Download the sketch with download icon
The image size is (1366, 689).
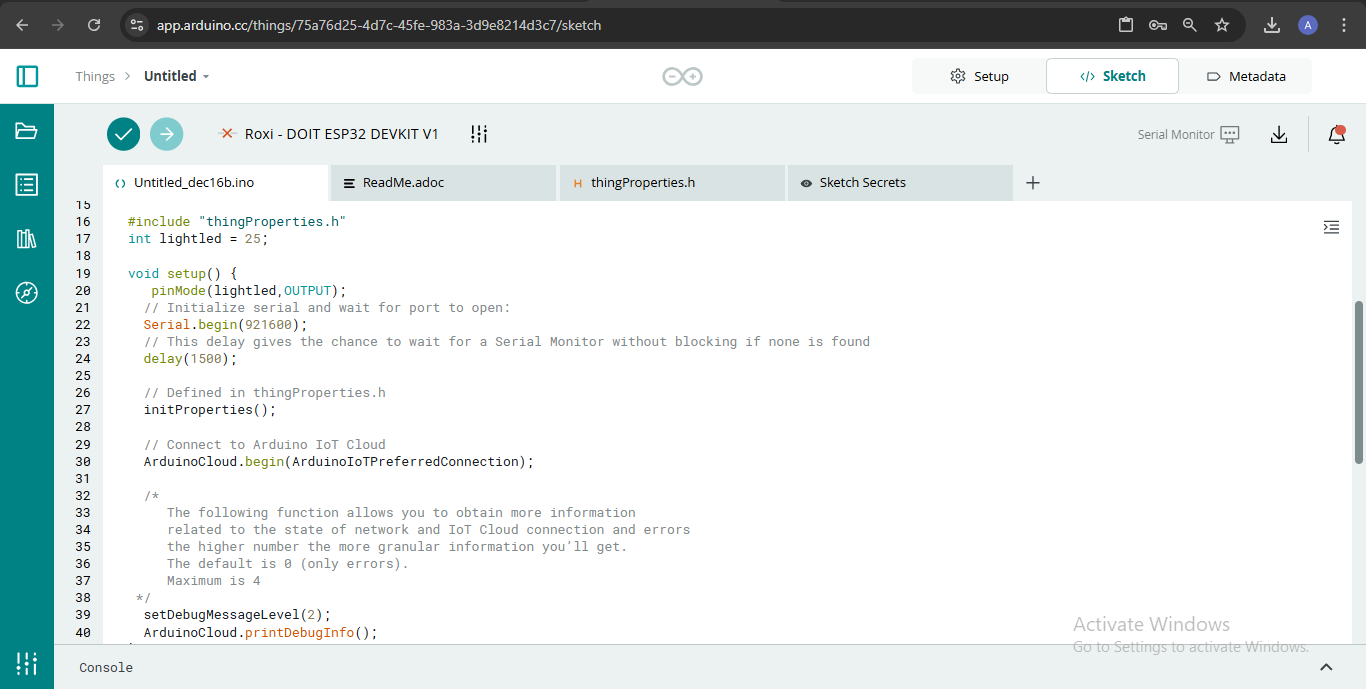[x=1279, y=134]
